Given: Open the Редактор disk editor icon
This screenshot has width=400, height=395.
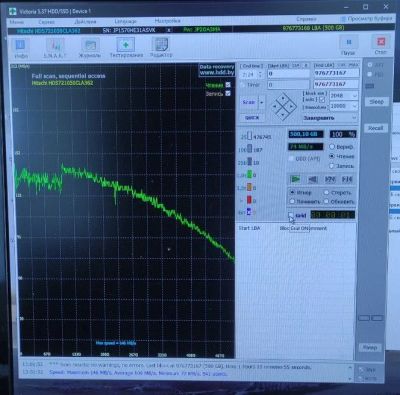Looking at the screenshot, I should 161,48.
